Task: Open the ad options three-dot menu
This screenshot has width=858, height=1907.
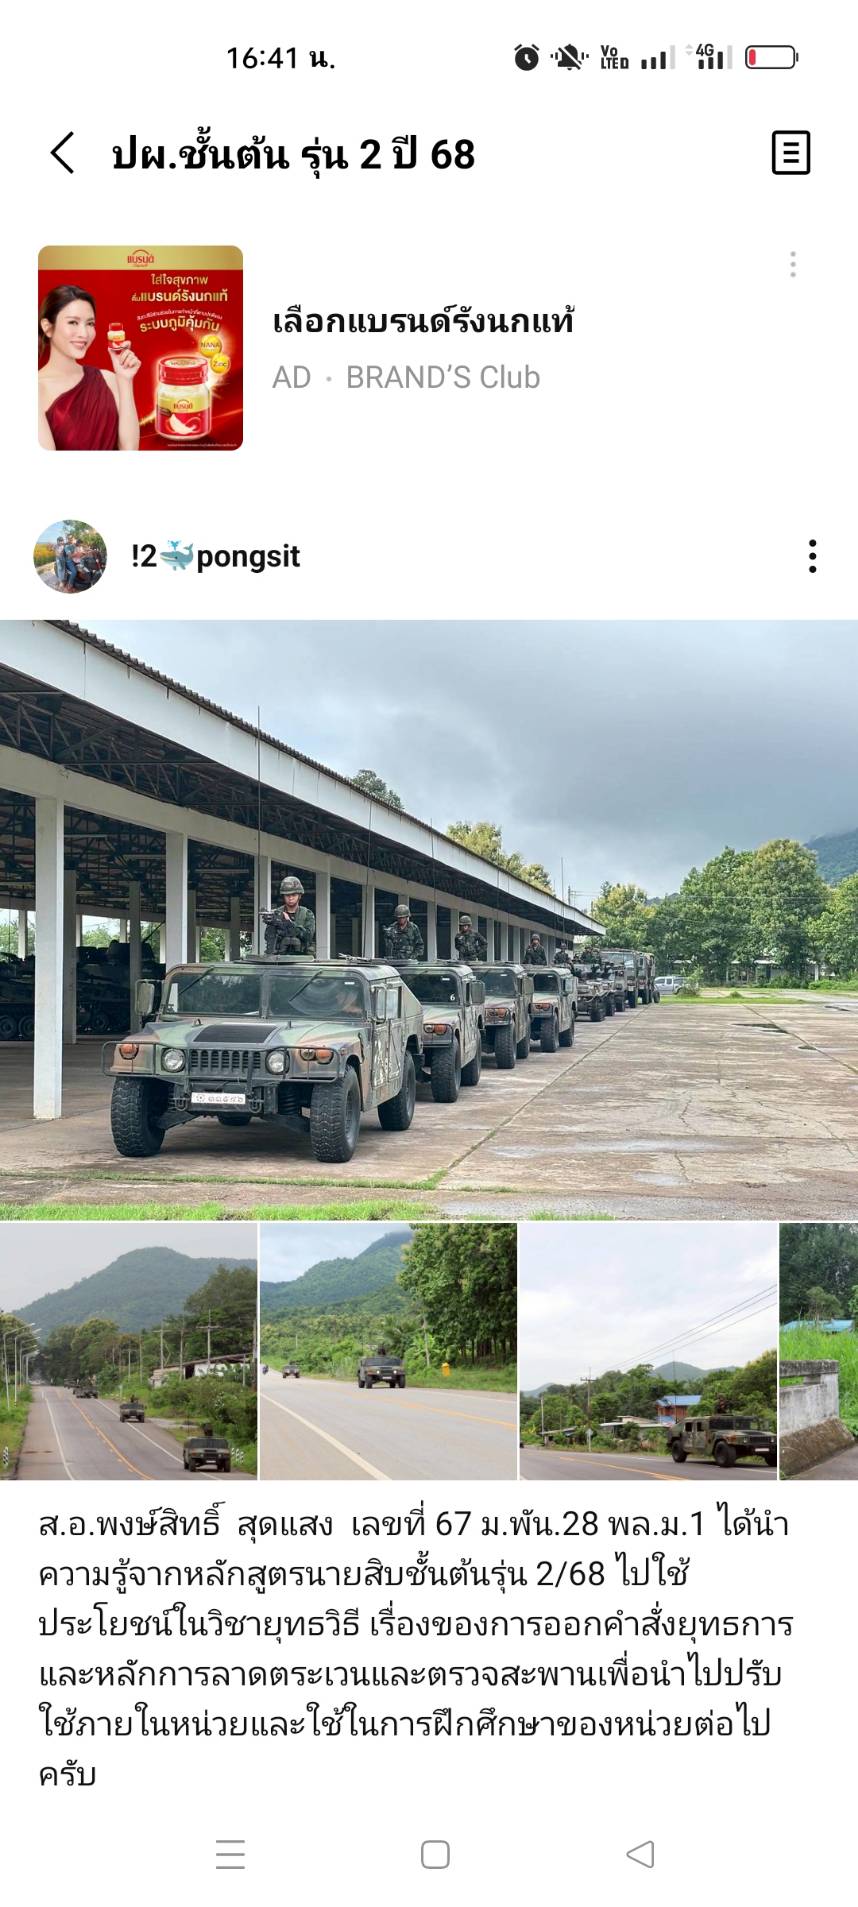Action: click(x=792, y=265)
